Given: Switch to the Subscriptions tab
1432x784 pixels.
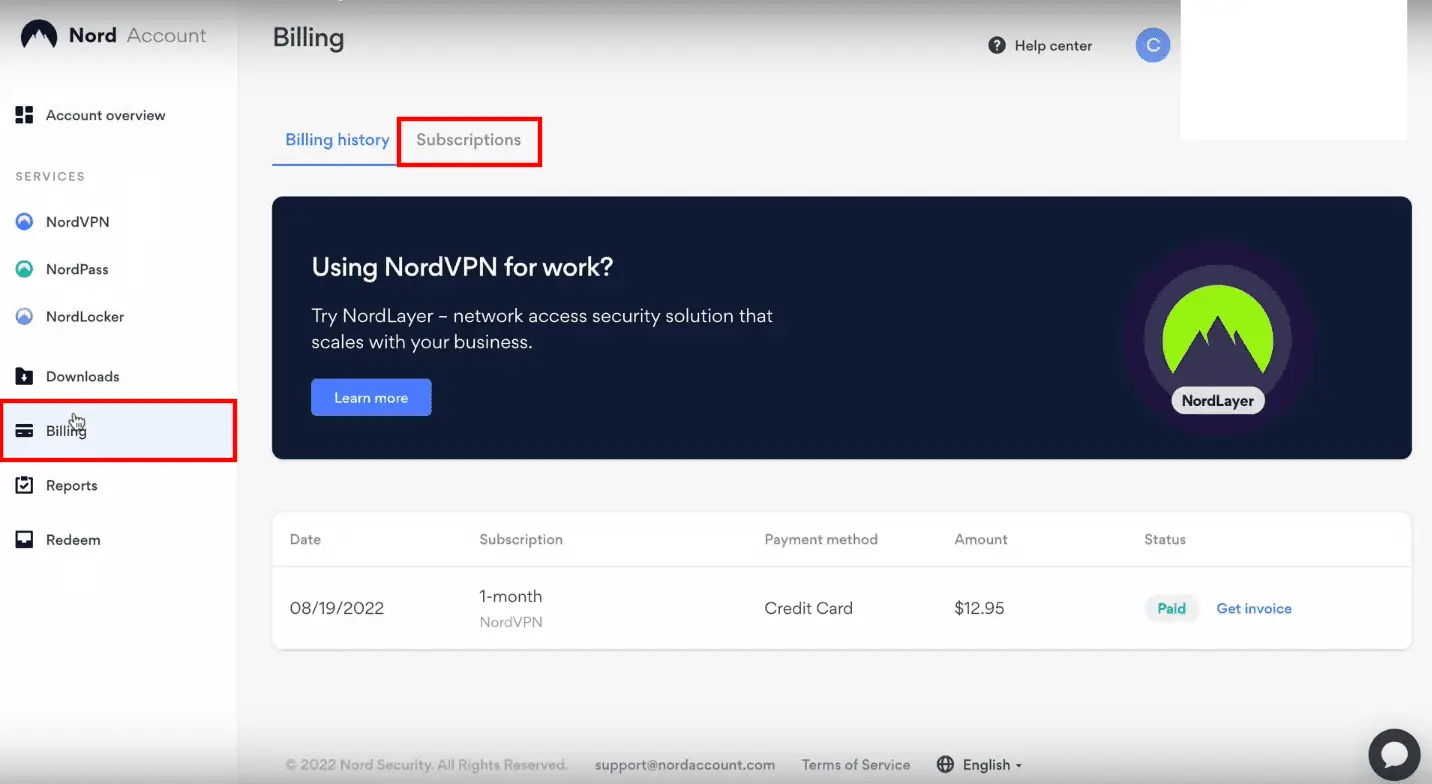Looking at the screenshot, I should click(469, 140).
